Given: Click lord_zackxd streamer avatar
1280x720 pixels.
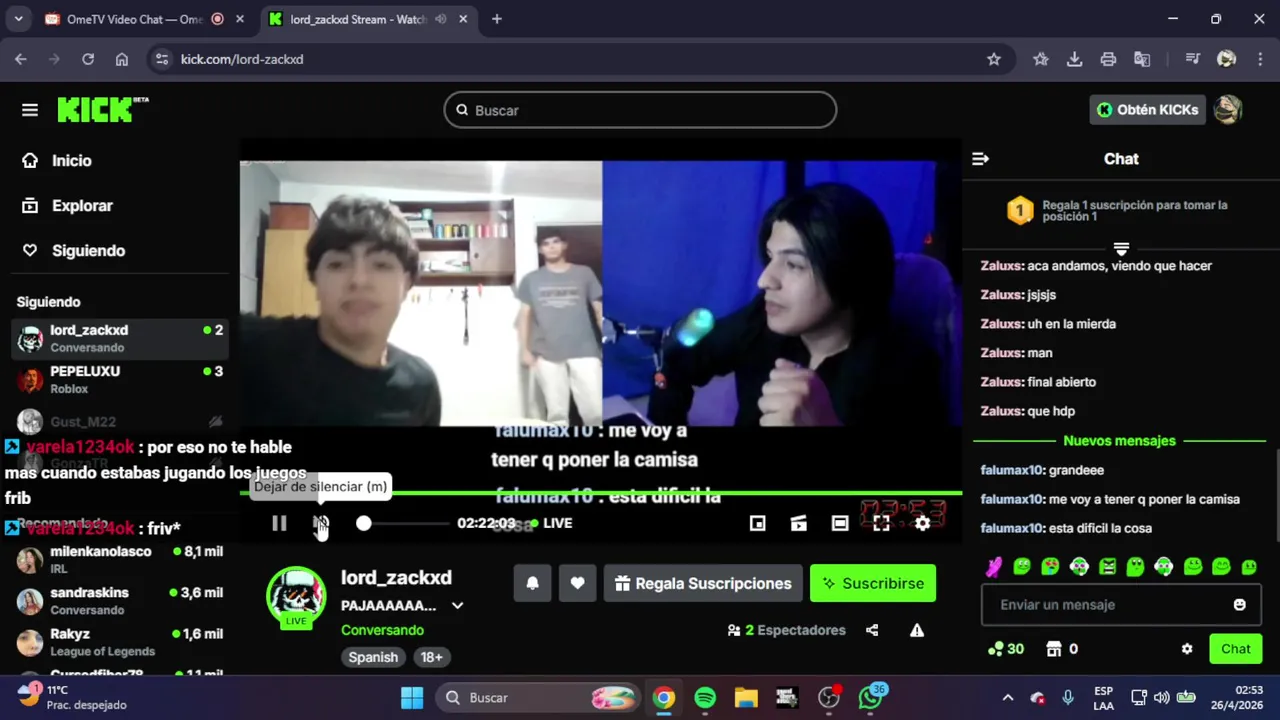Looking at the screenshot, I should (x=296, y=597).
